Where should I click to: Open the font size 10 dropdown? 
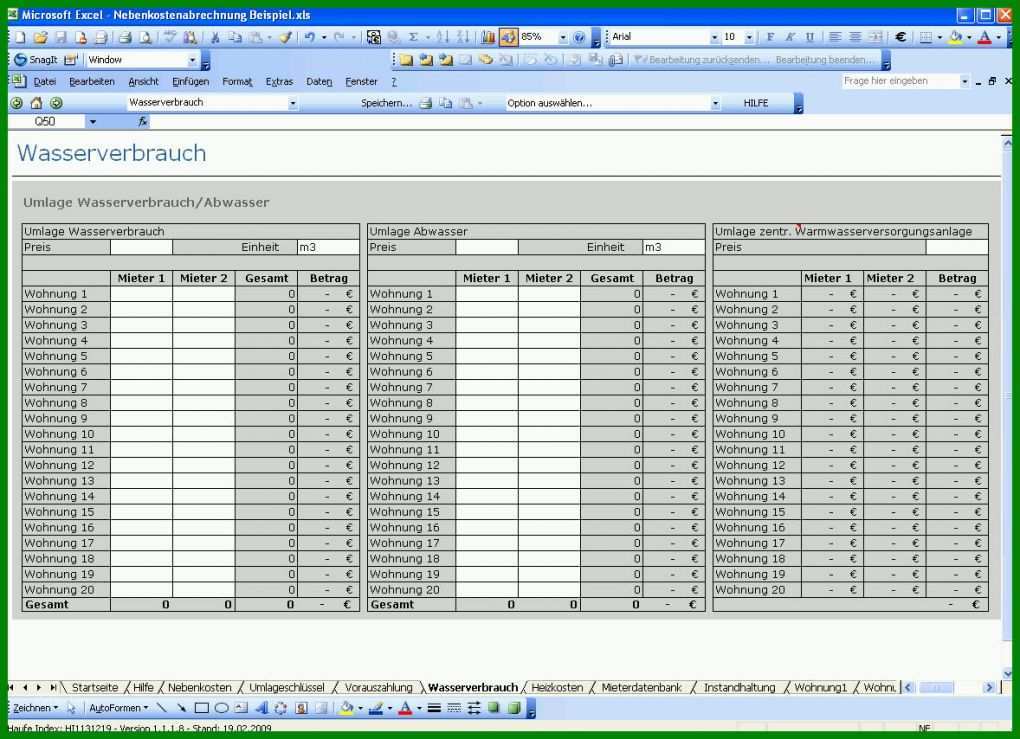749,37
